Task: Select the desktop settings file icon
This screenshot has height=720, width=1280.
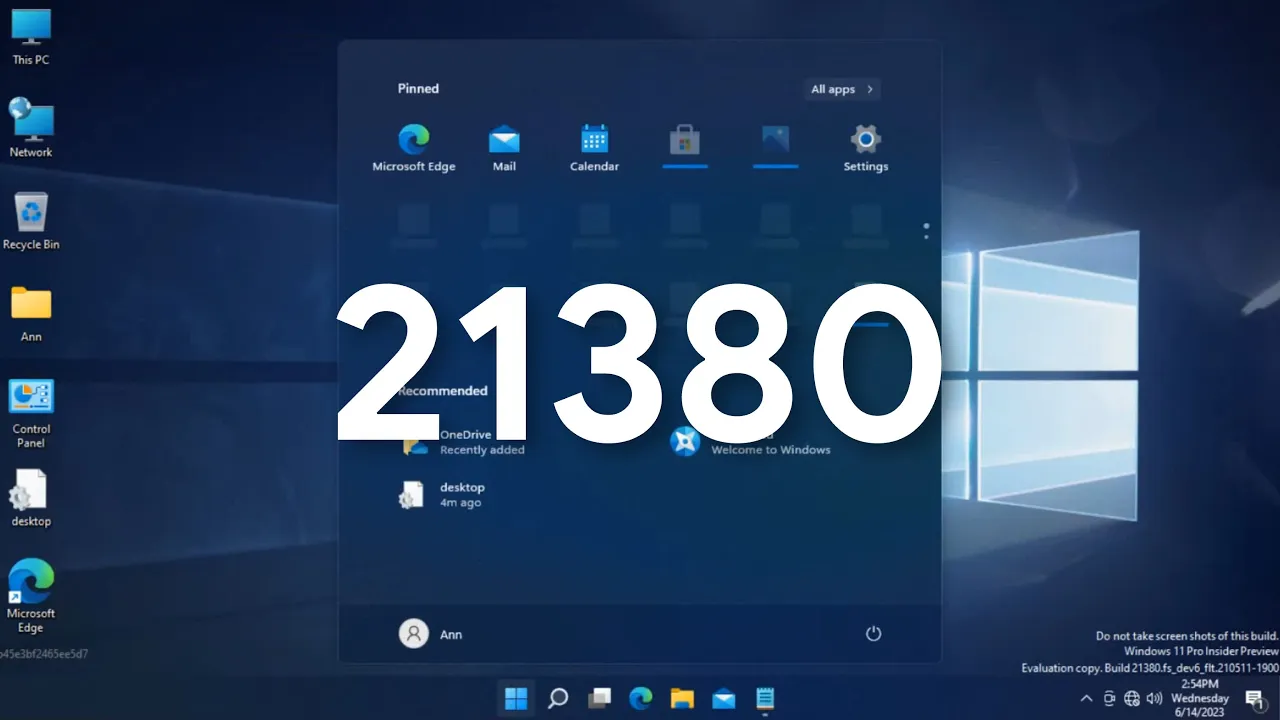Action: click(x=31, y=498)
